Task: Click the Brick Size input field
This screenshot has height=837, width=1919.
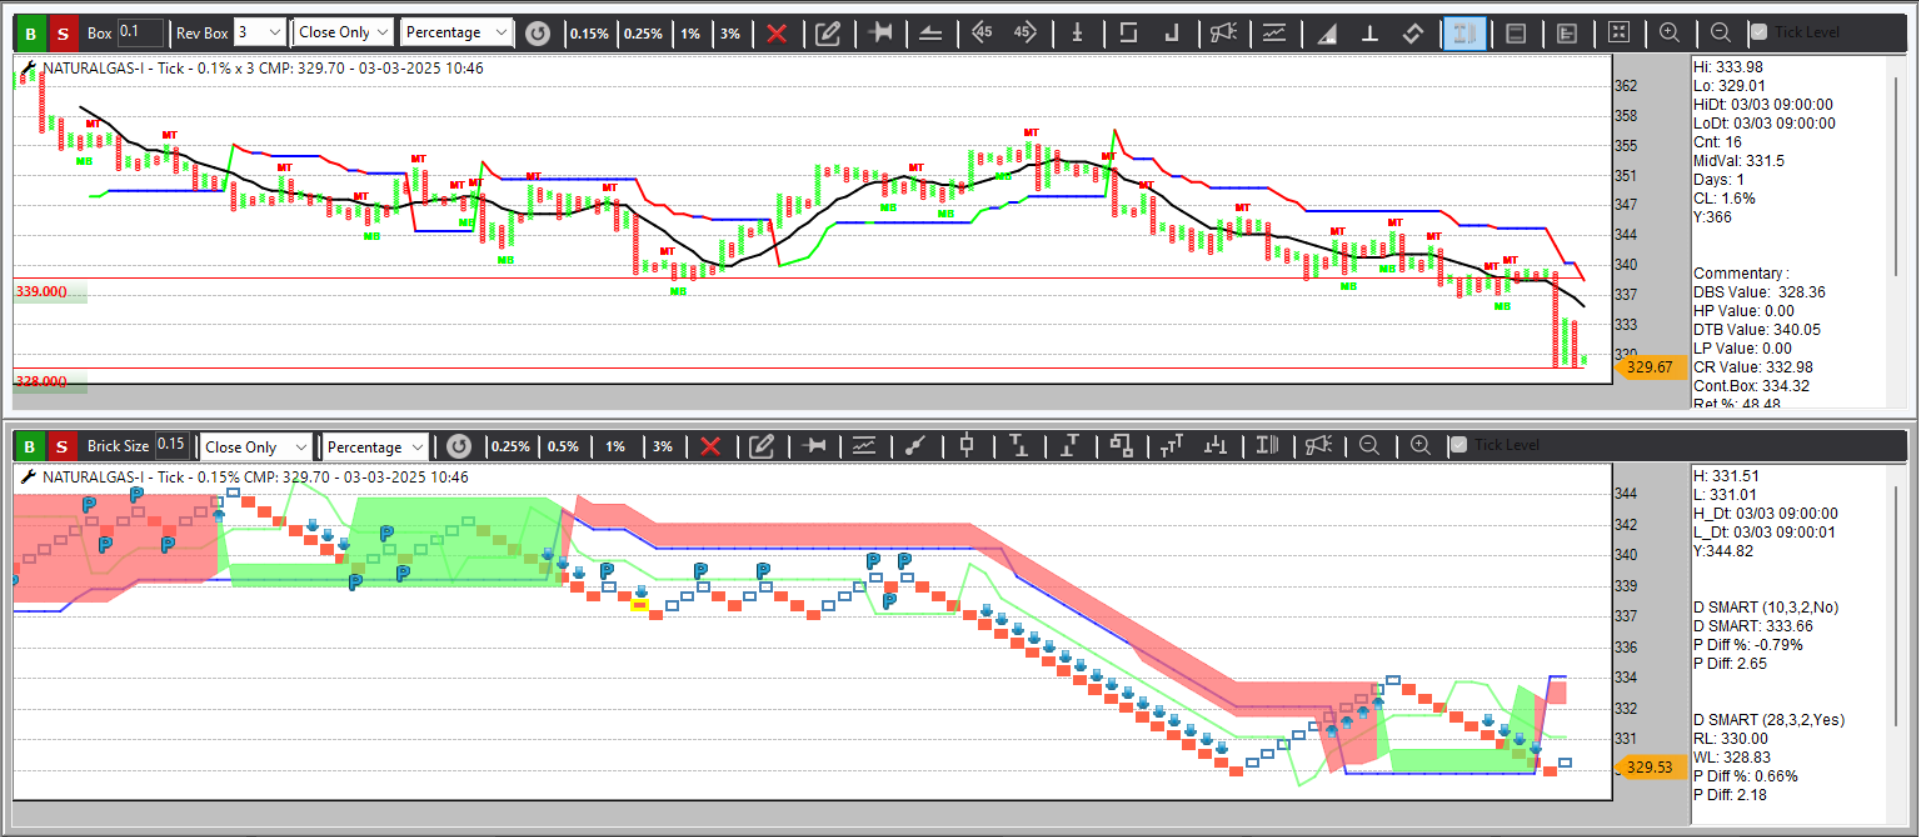Action: pos(171,445)
